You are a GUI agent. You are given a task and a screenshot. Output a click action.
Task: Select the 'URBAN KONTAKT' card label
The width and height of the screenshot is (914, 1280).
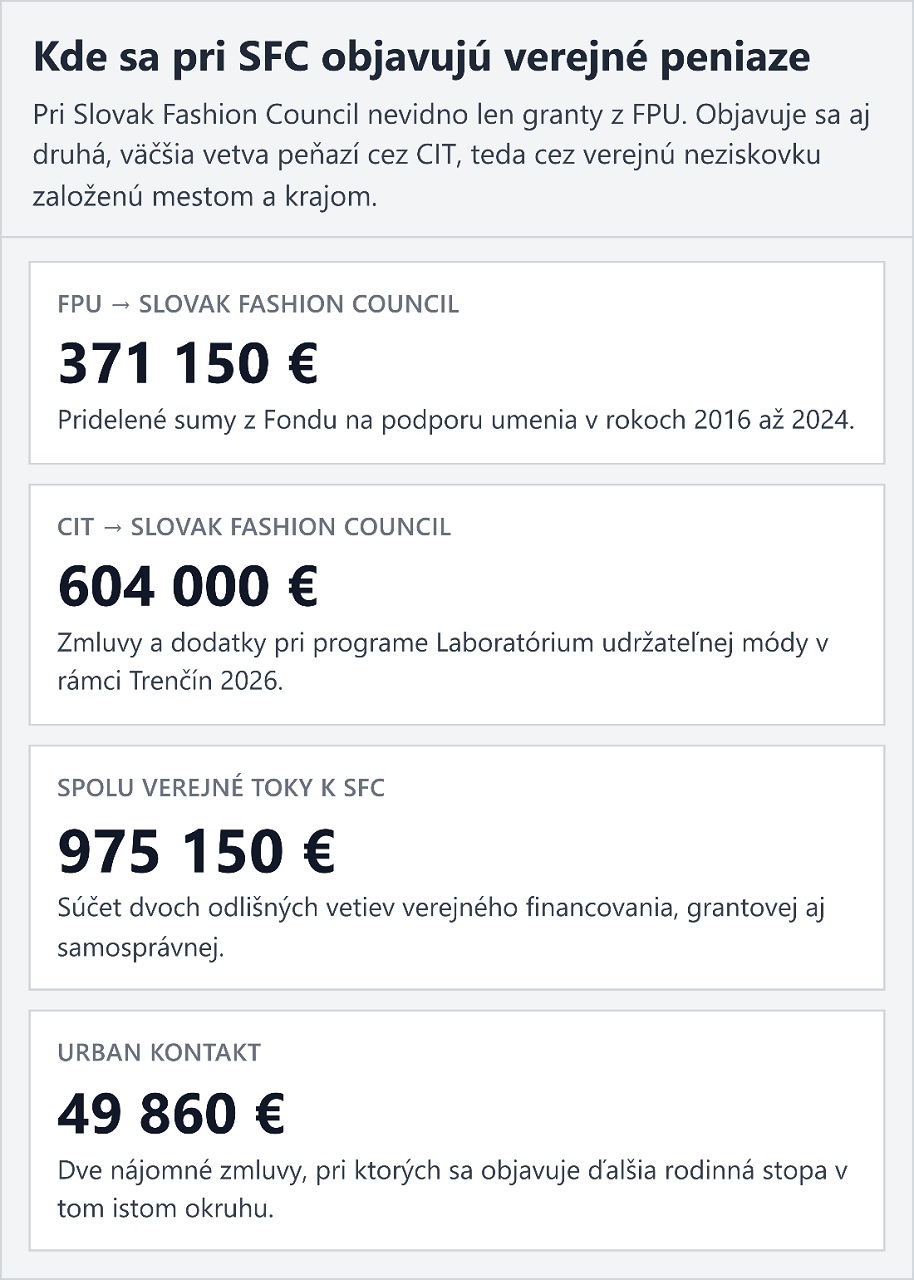point(159,1052)
